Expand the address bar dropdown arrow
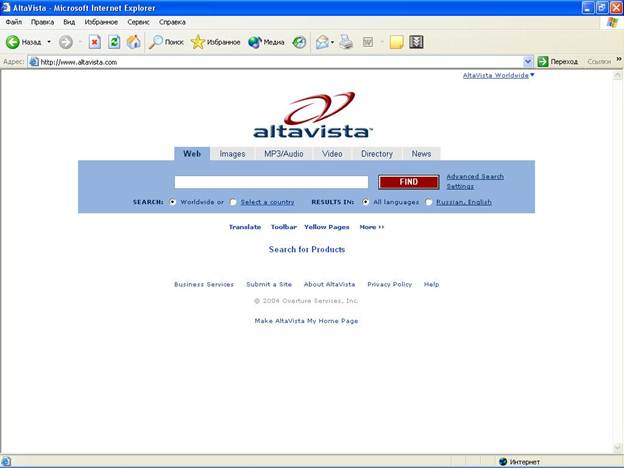 [x=528, y=62]
